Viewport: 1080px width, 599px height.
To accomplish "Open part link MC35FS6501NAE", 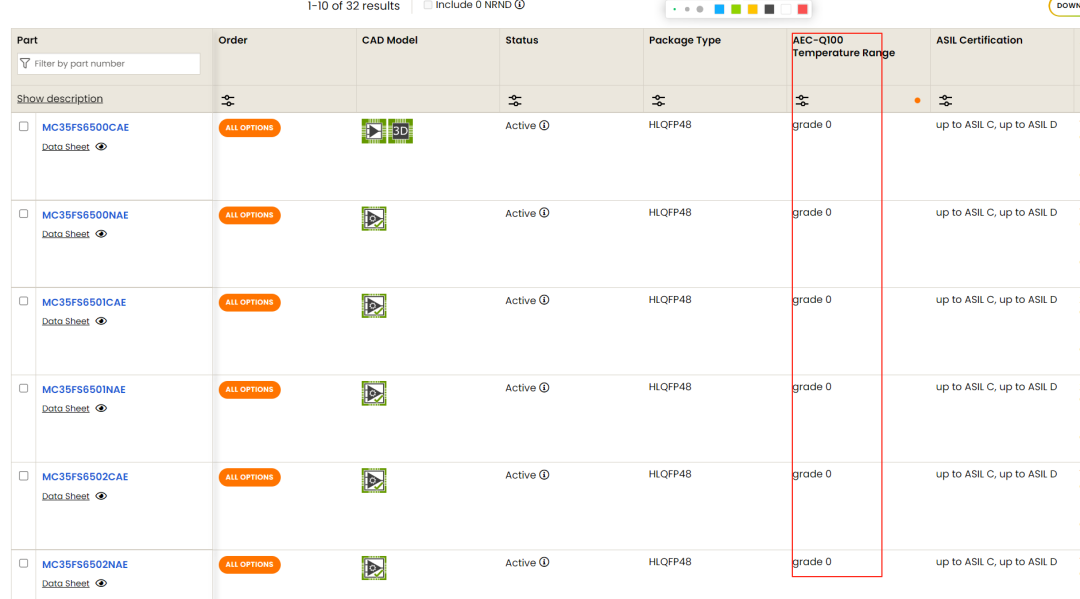I will click(84, 390).
